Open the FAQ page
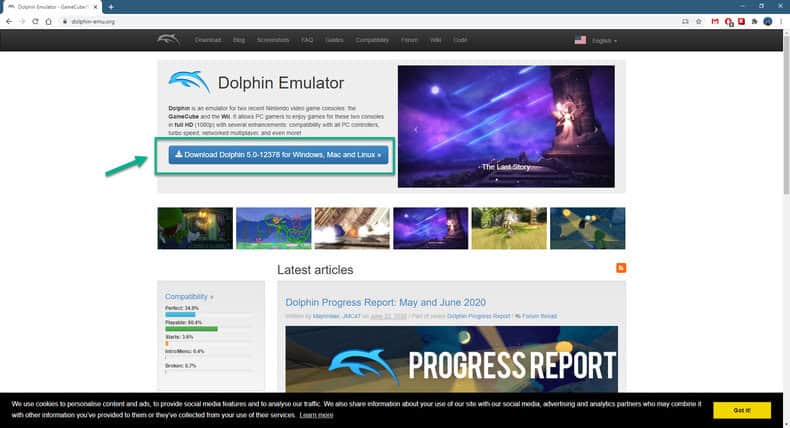The width and height of the screenshot is (790, 428). [x=307, y=40]
